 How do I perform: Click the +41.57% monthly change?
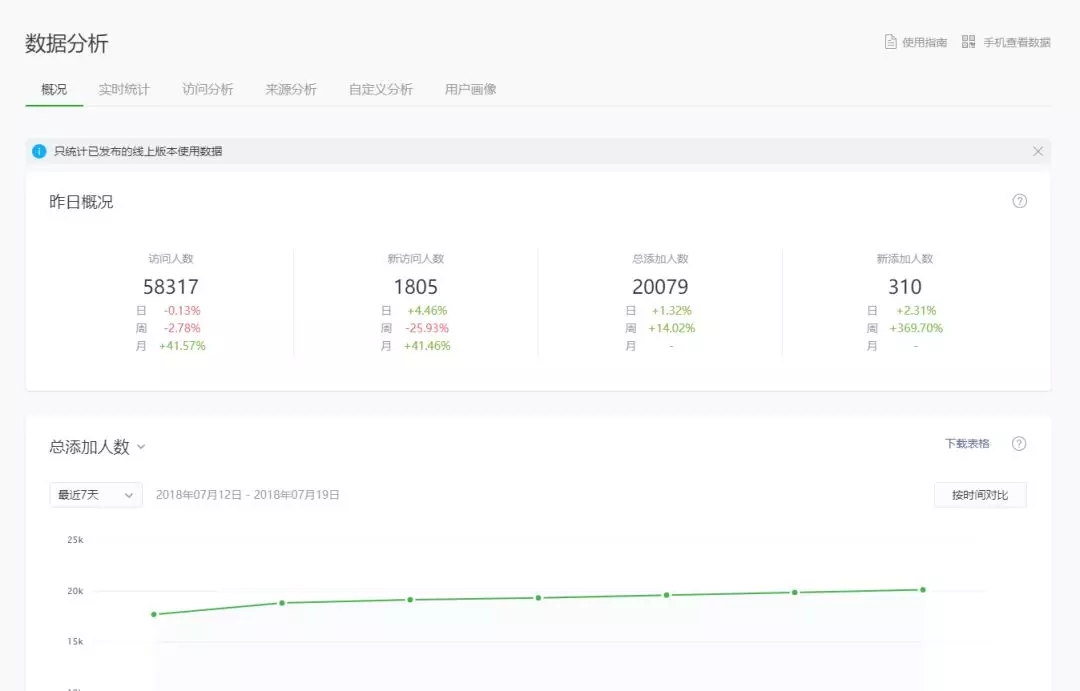coord(182,346)
